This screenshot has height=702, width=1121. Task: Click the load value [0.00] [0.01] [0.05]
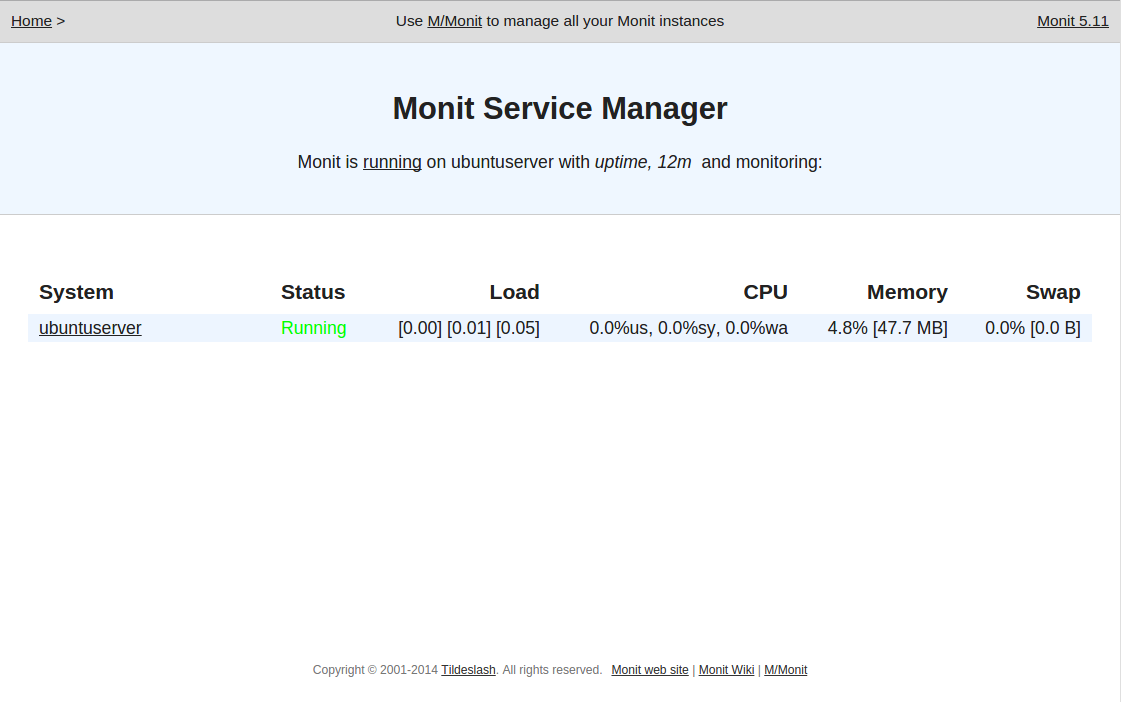pos(469,328)
